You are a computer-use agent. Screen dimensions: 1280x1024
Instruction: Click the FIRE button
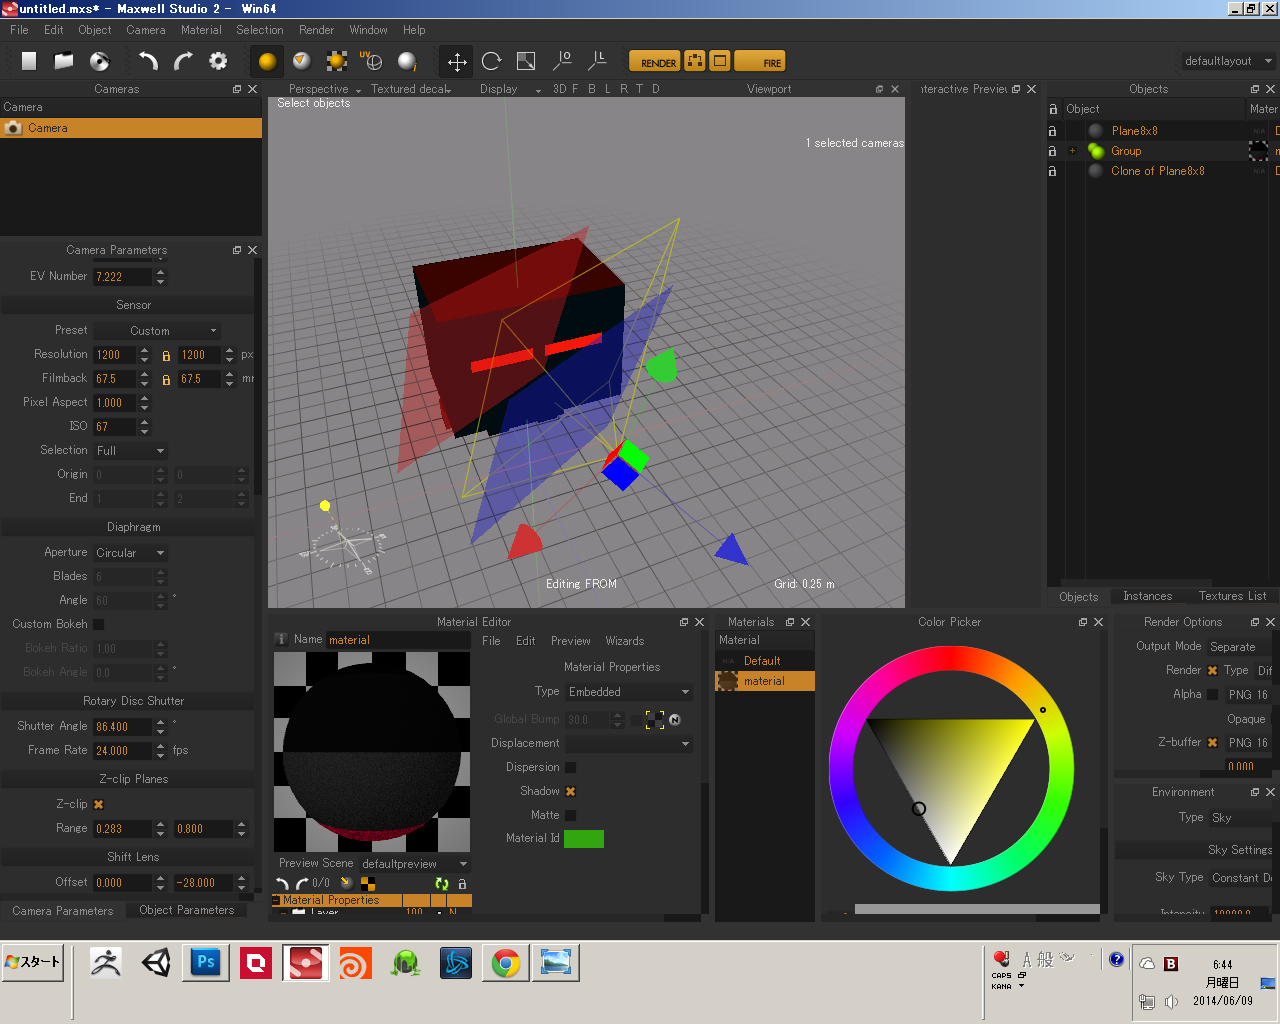click(759, 61)
